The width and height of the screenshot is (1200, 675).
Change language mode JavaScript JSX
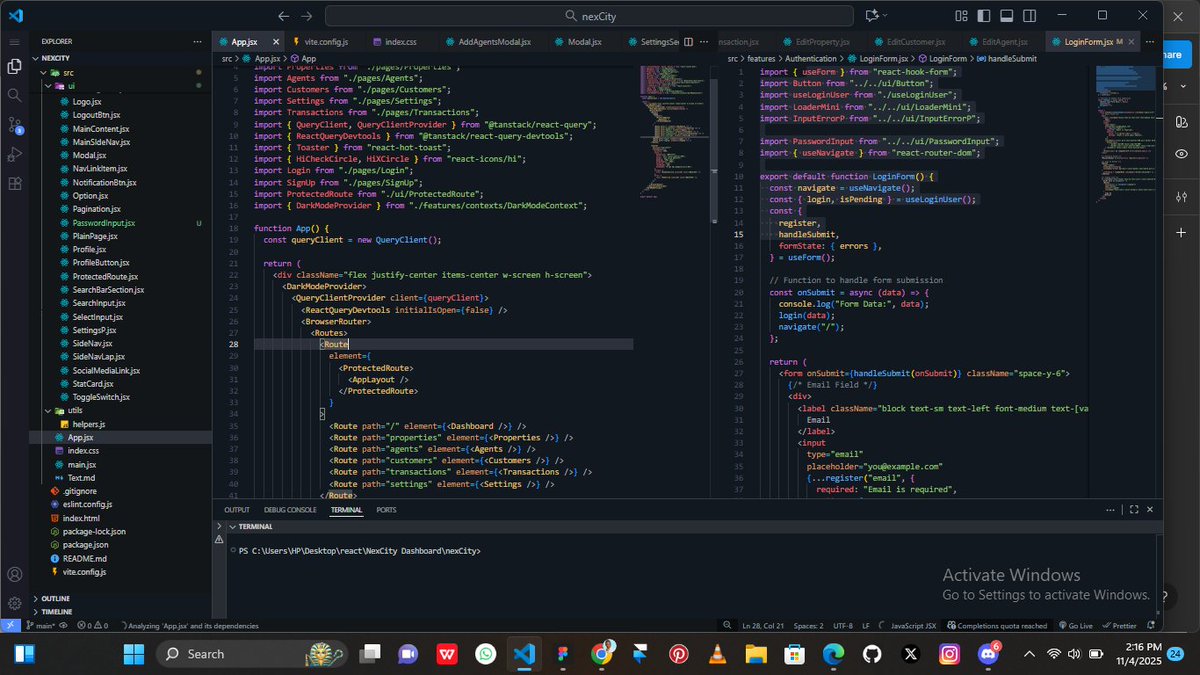pyautogui.click(x=913, y=626)
